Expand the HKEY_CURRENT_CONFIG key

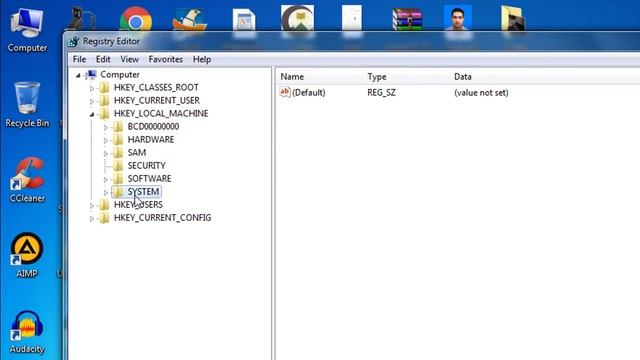pos(92,219)
